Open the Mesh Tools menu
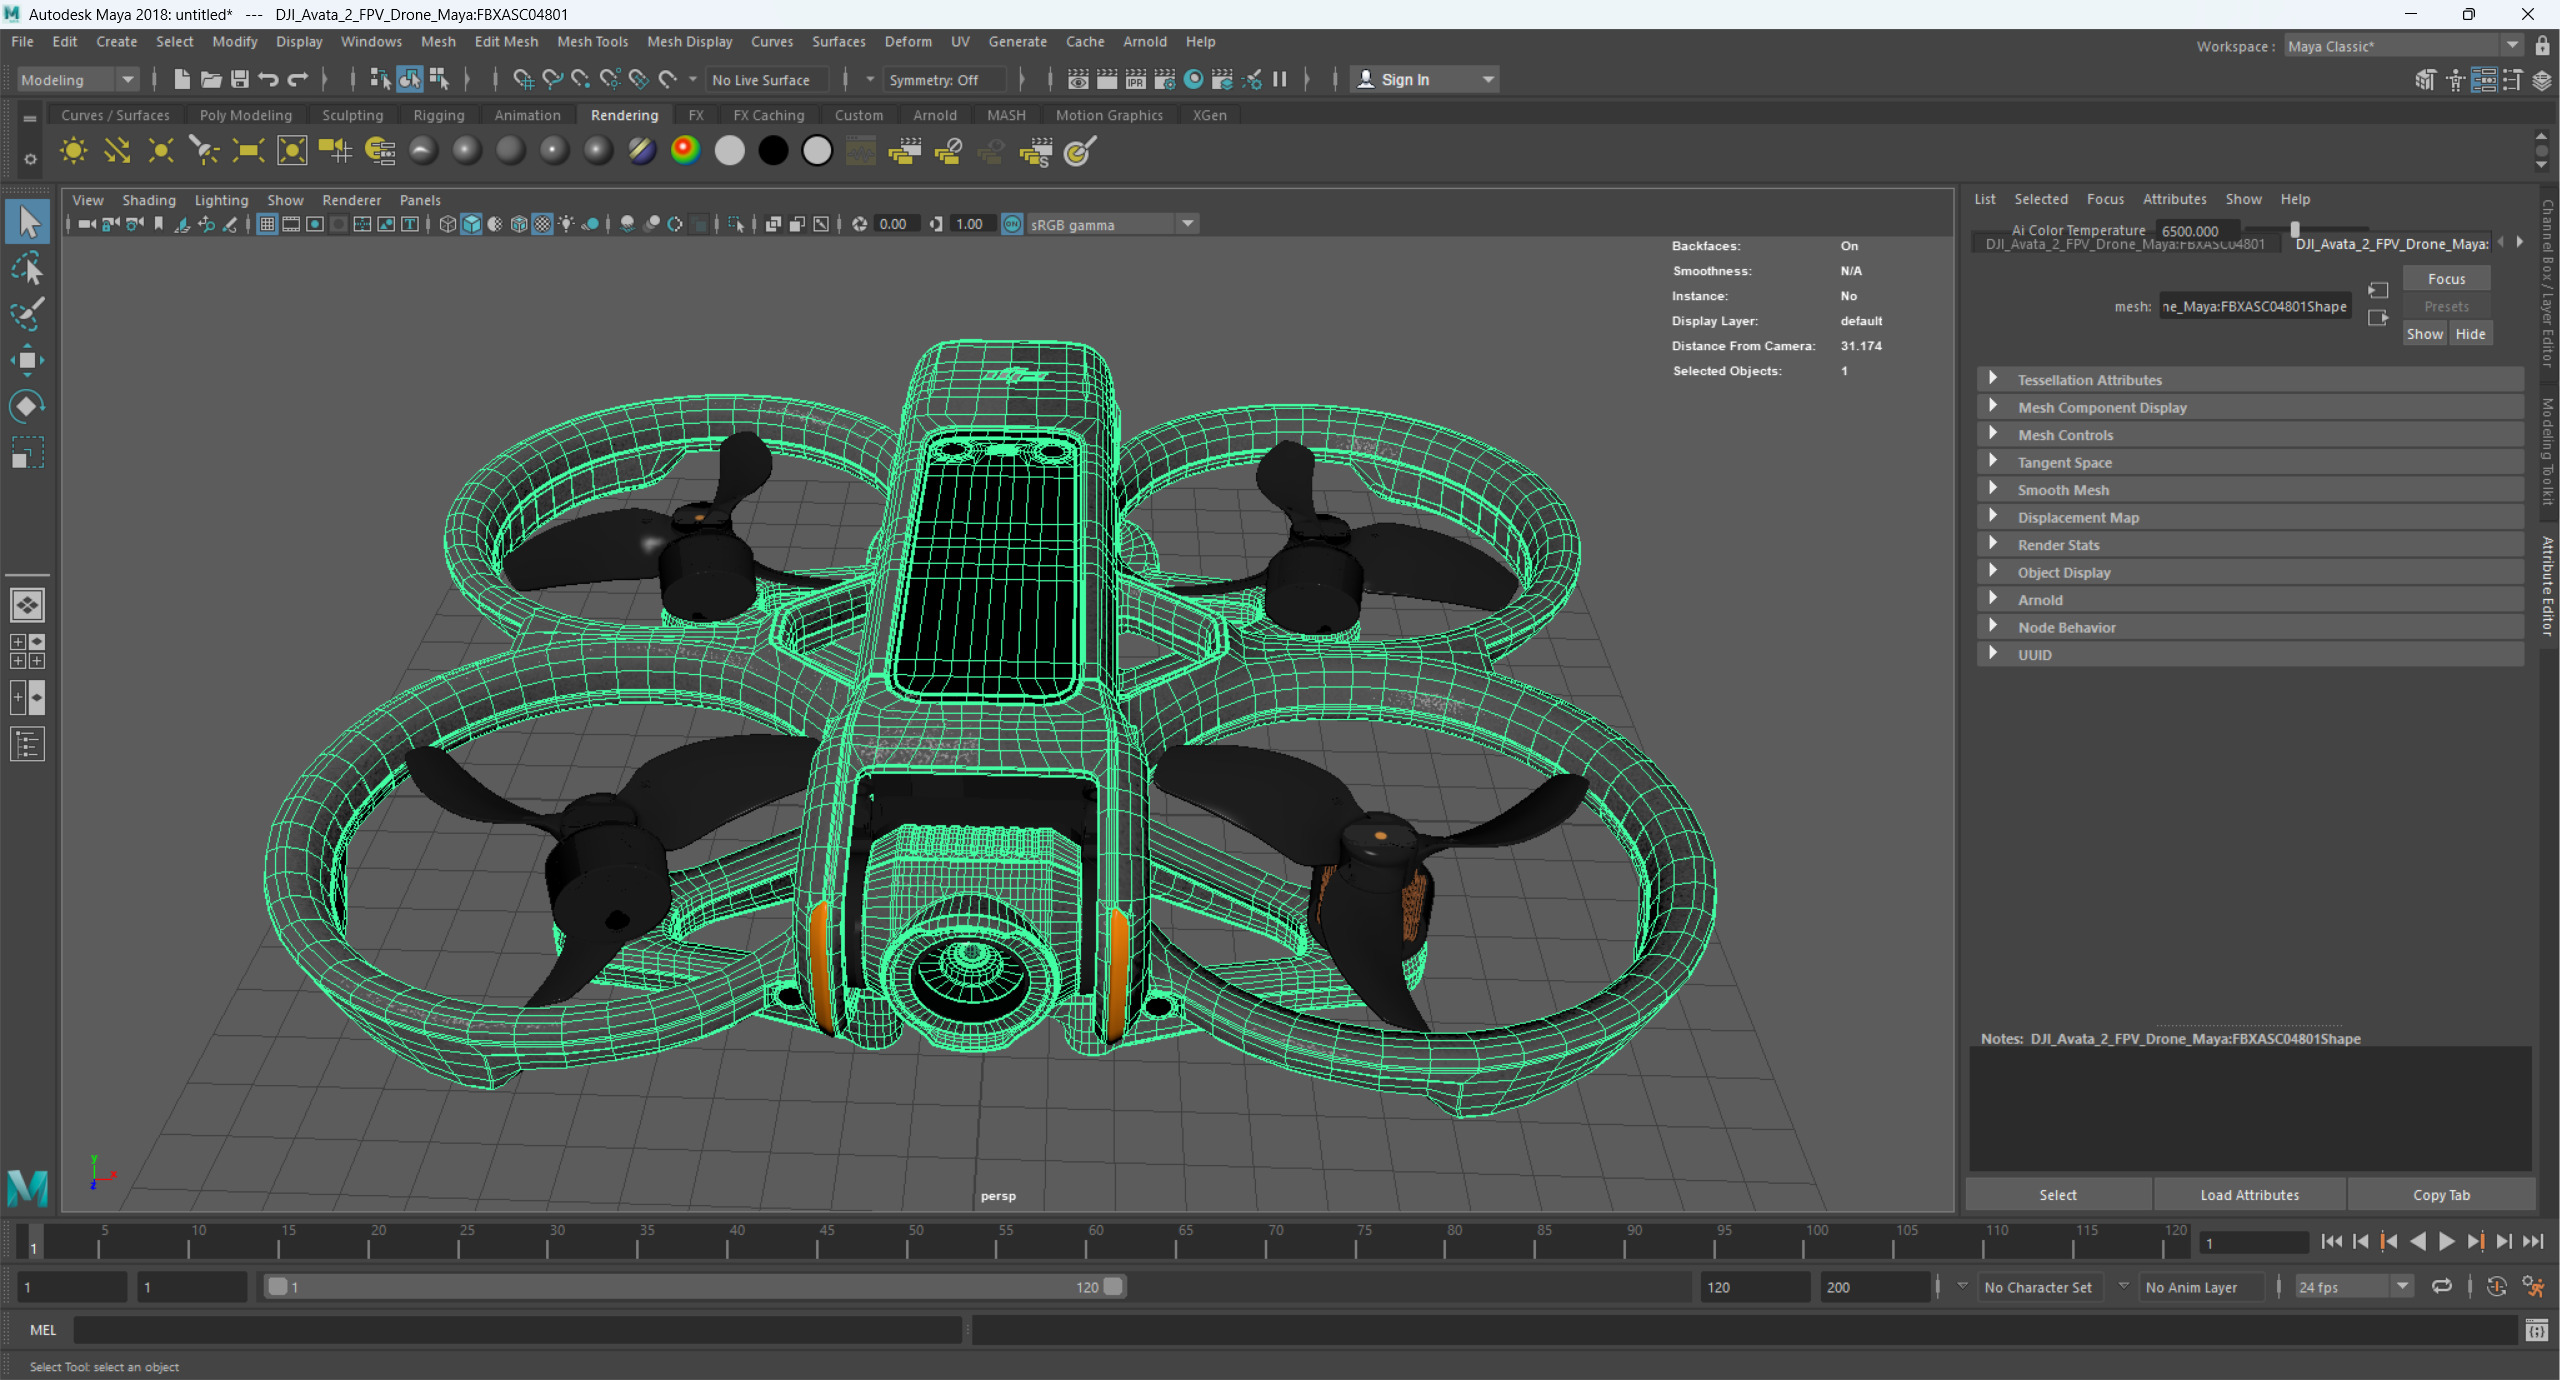Image resolution: width=2560 pixels, height=1380 pixels. tap(592, 42)
